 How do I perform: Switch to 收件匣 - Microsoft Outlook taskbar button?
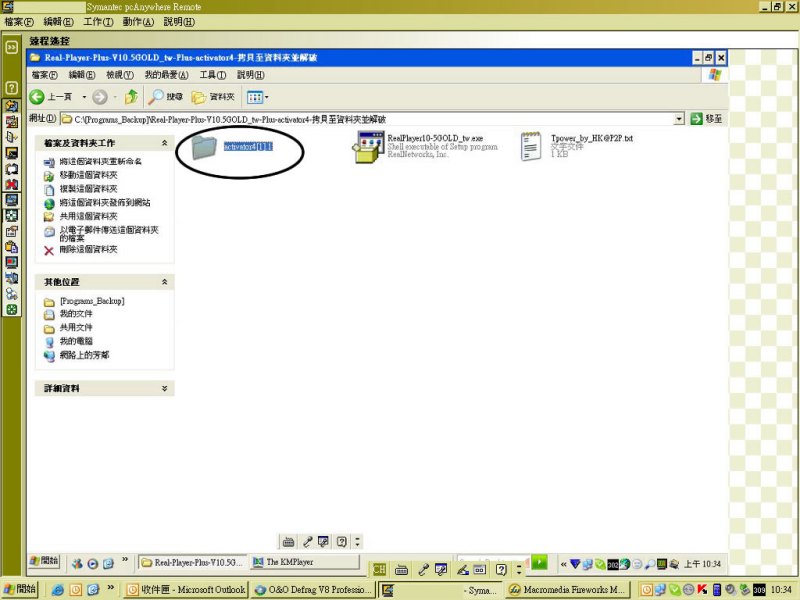pyautogui.click(x=187, y=590)
